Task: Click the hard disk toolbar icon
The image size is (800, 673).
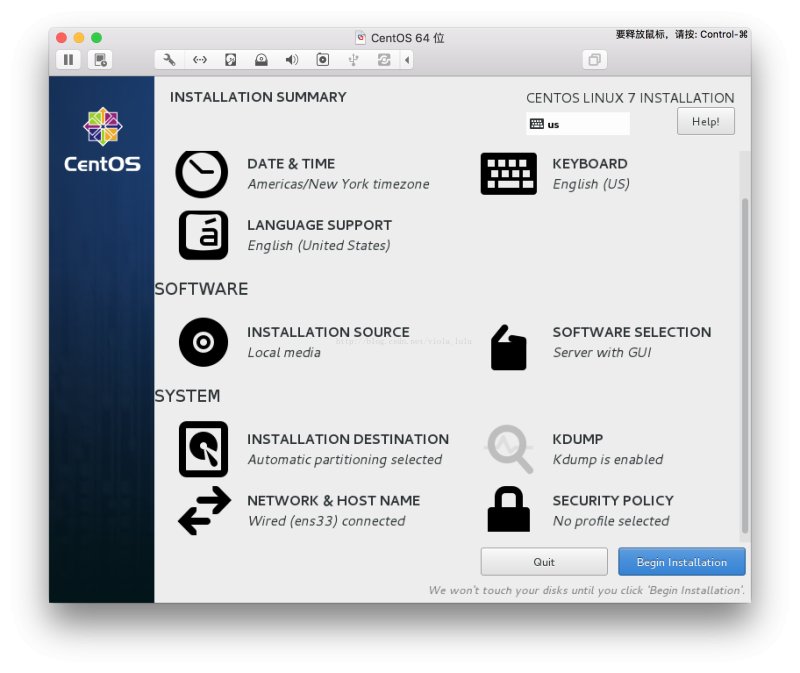Action: pos(231,60)
